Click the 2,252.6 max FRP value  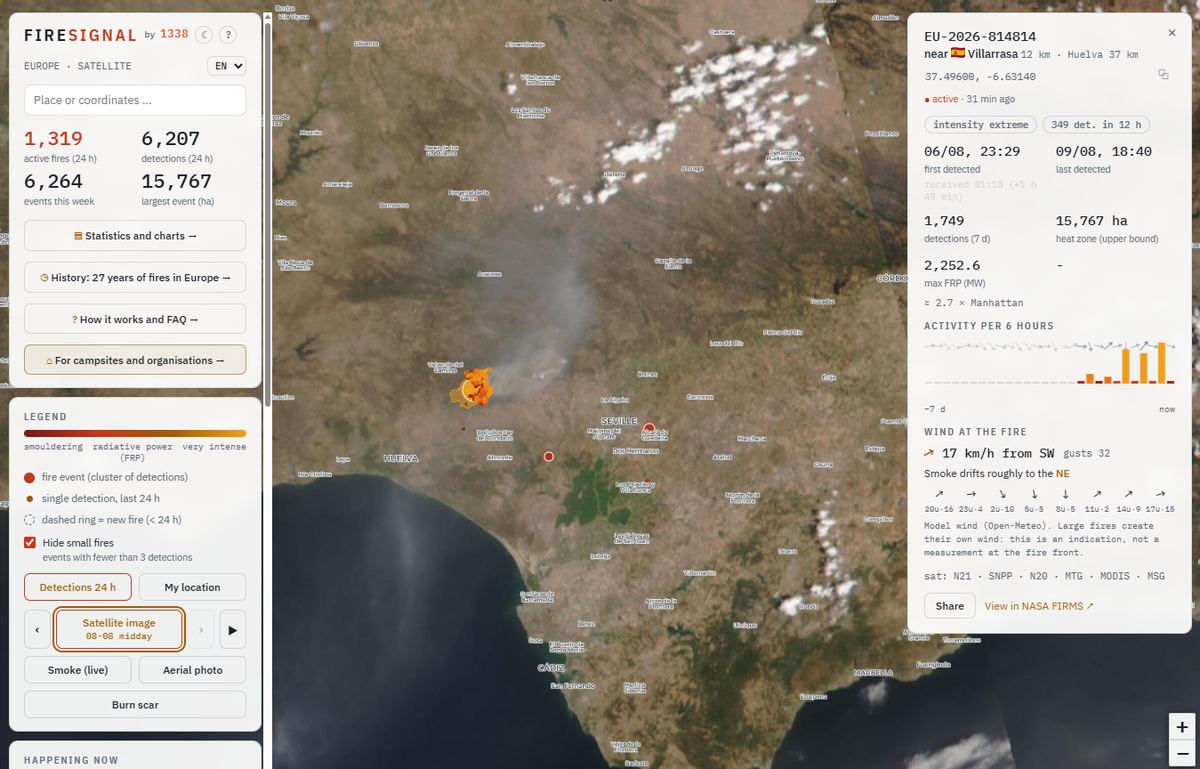[952, 265]
